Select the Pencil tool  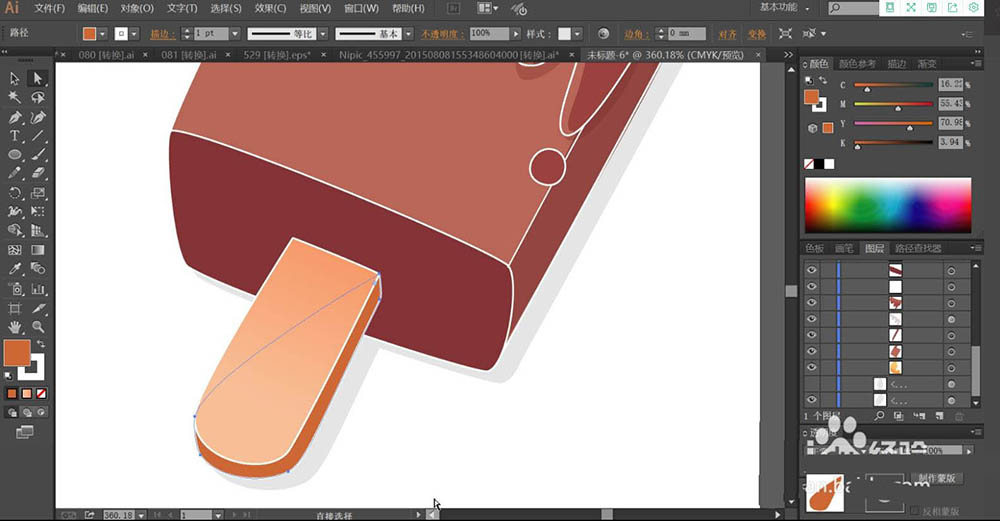tap(15, 173)
